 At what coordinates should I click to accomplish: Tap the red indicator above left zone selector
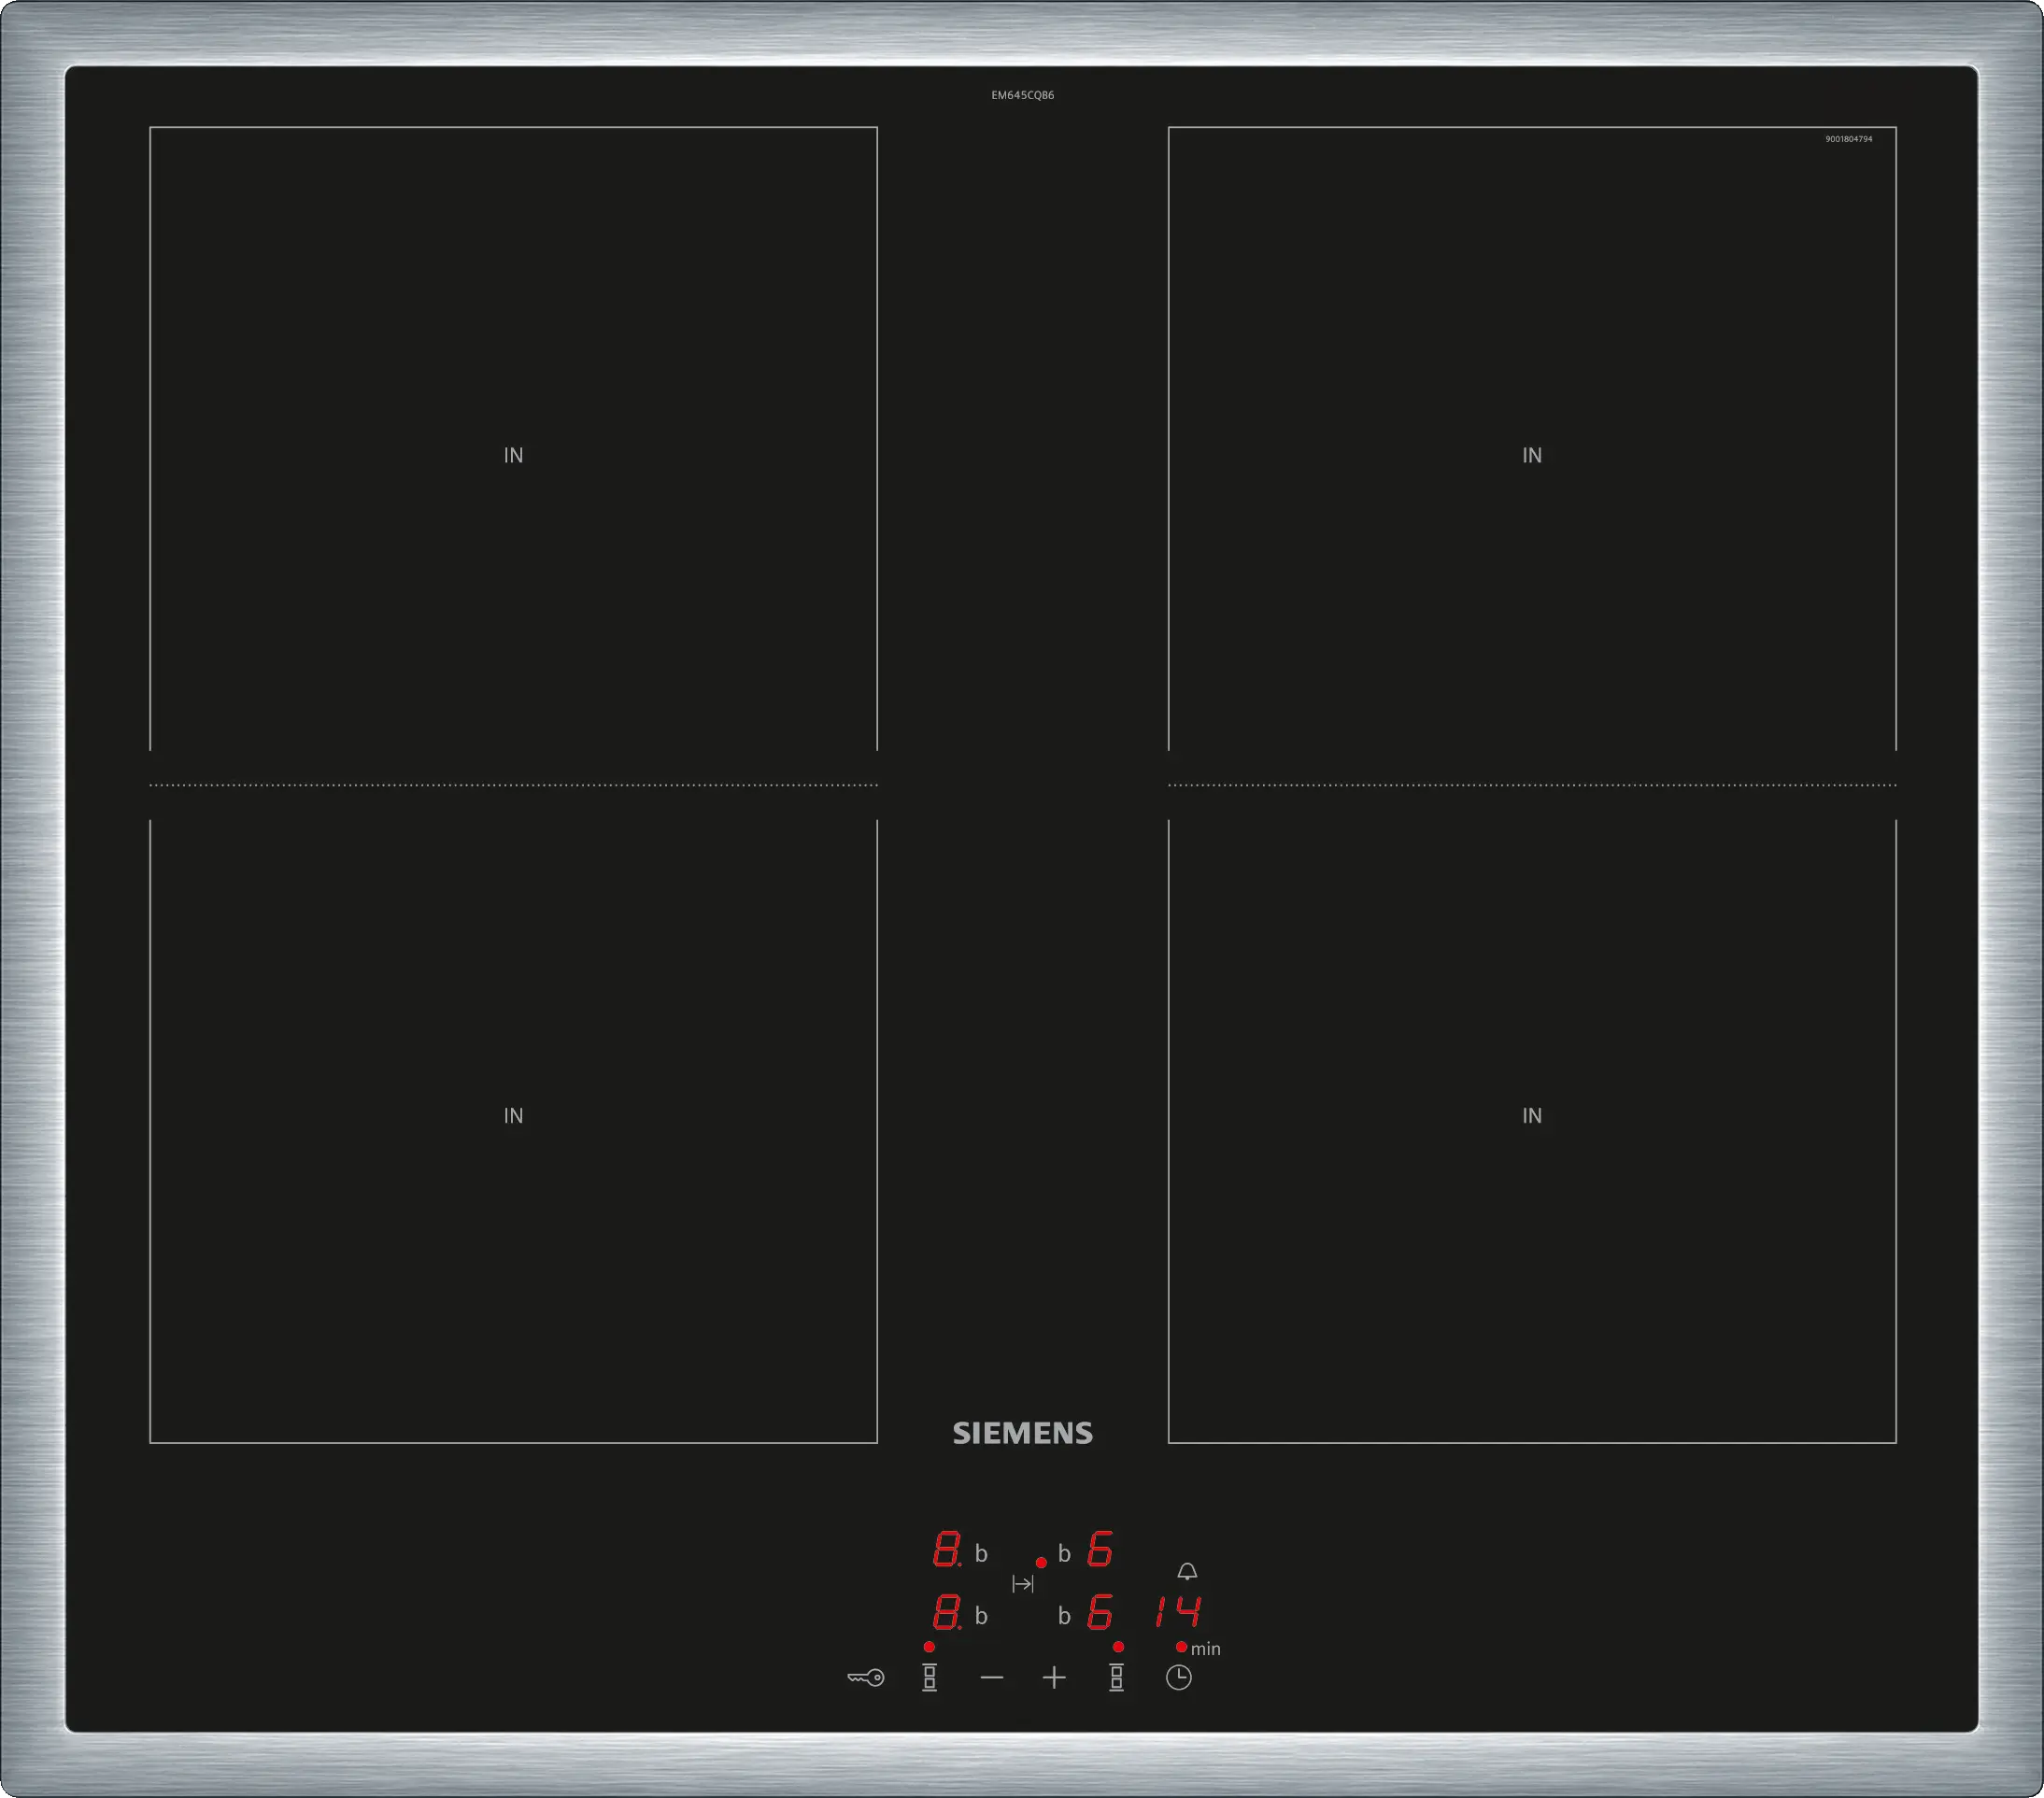tap(929, 1647)
